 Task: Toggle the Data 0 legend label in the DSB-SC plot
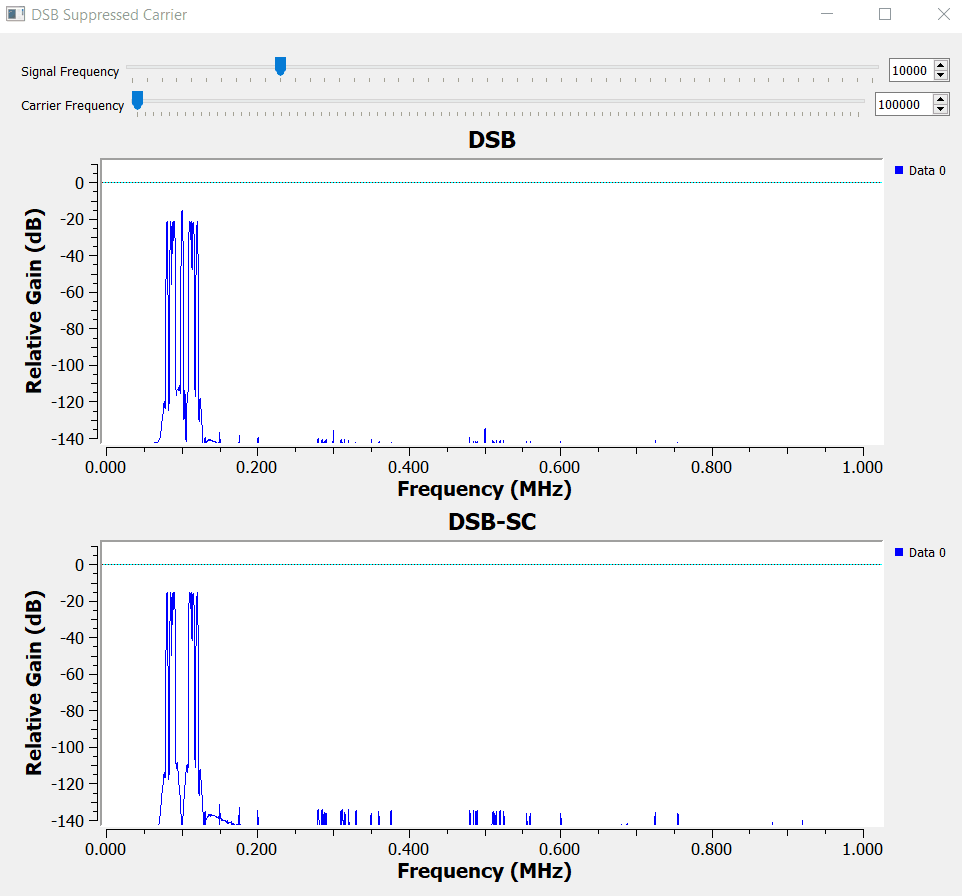point(927,553)
